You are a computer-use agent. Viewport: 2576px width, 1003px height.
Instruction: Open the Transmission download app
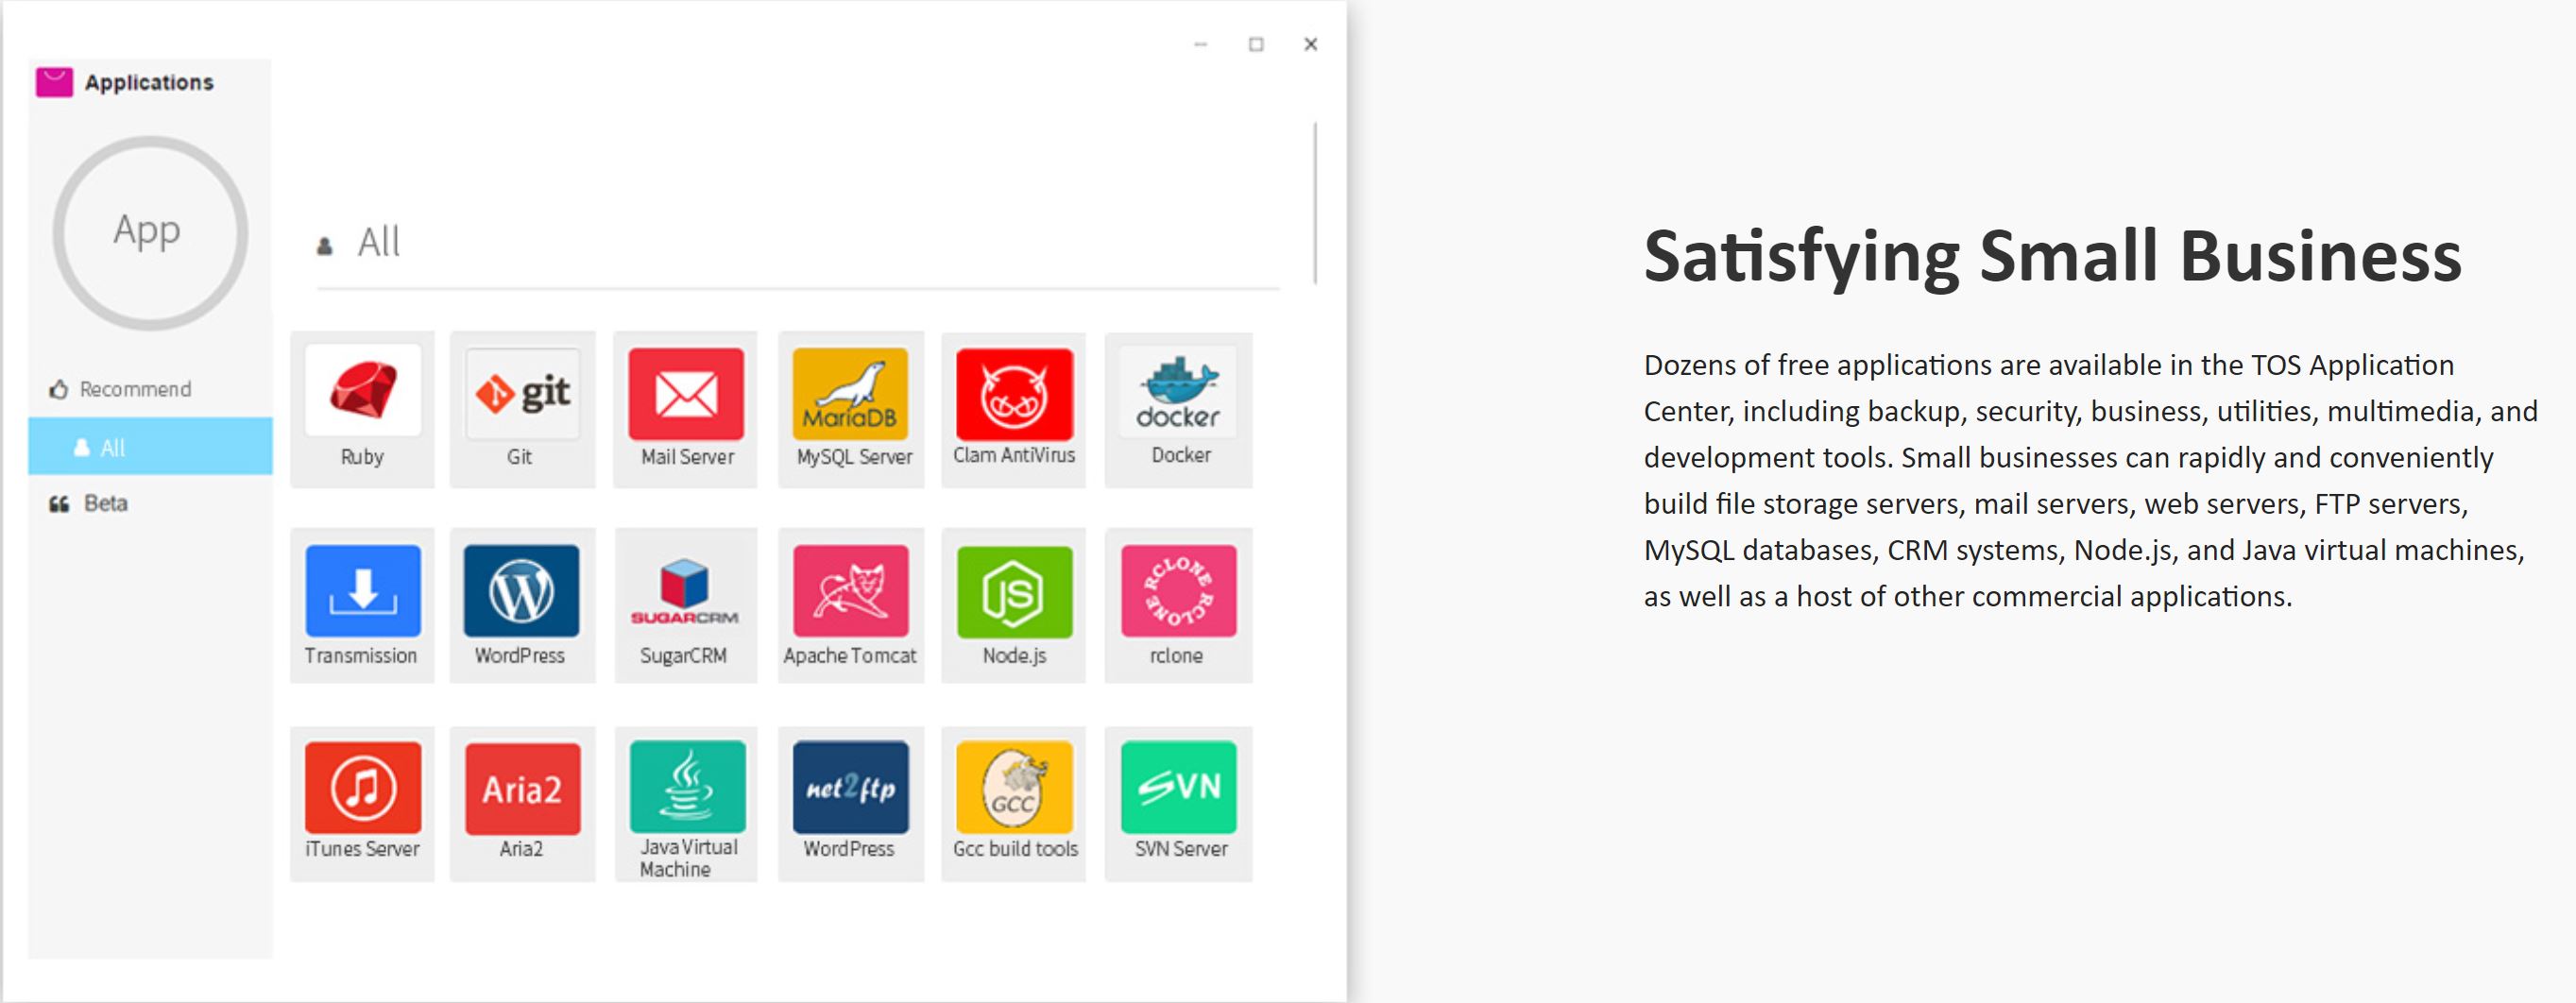[x=362, y=591]
